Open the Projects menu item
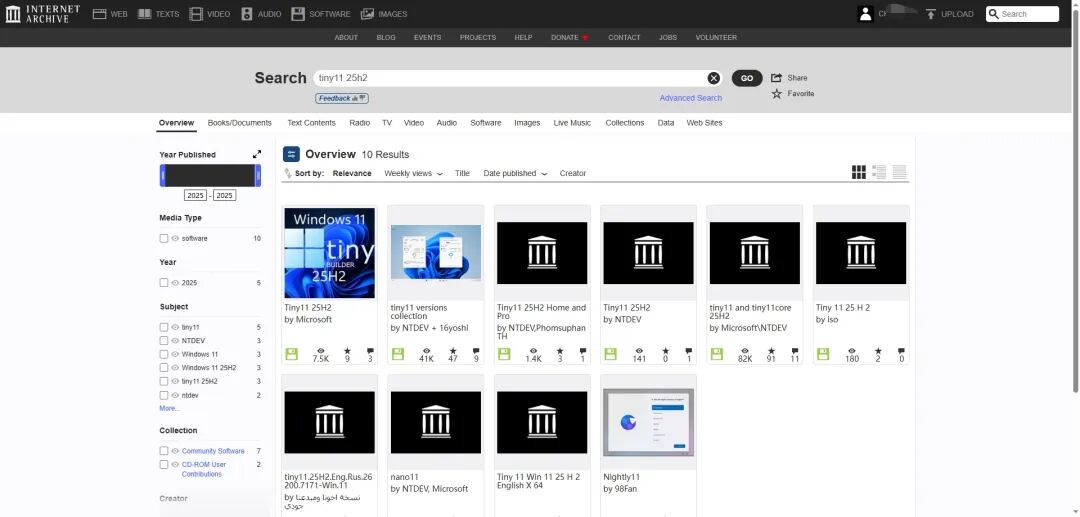Image resolution: width=1080 pixels, height=517 pixels. pos(477,38)
